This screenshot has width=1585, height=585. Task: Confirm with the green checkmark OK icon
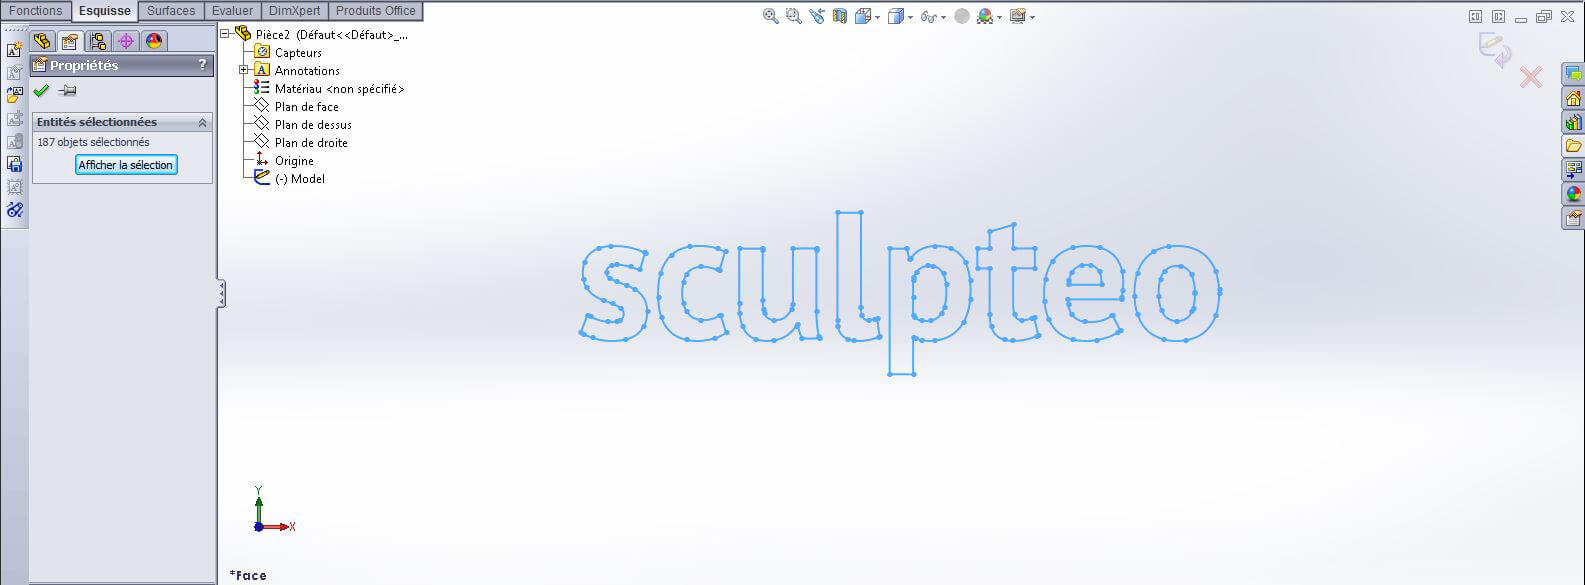(x=41, y=91)
